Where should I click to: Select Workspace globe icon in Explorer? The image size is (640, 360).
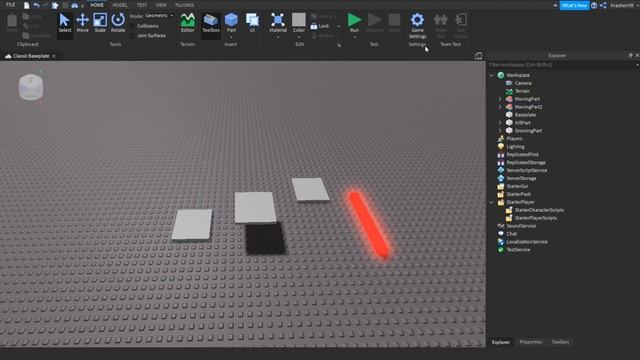(501, 75)
